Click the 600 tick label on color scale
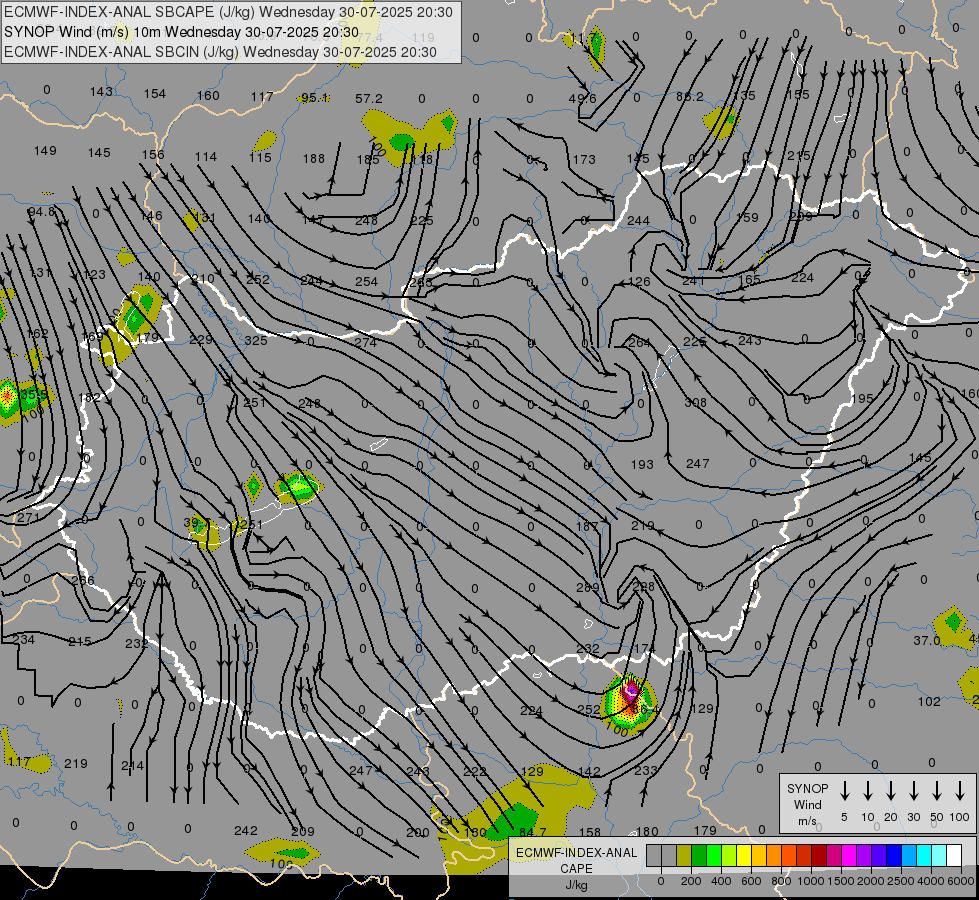The width and height of the screenshot is (979, 900). (751, 881)
